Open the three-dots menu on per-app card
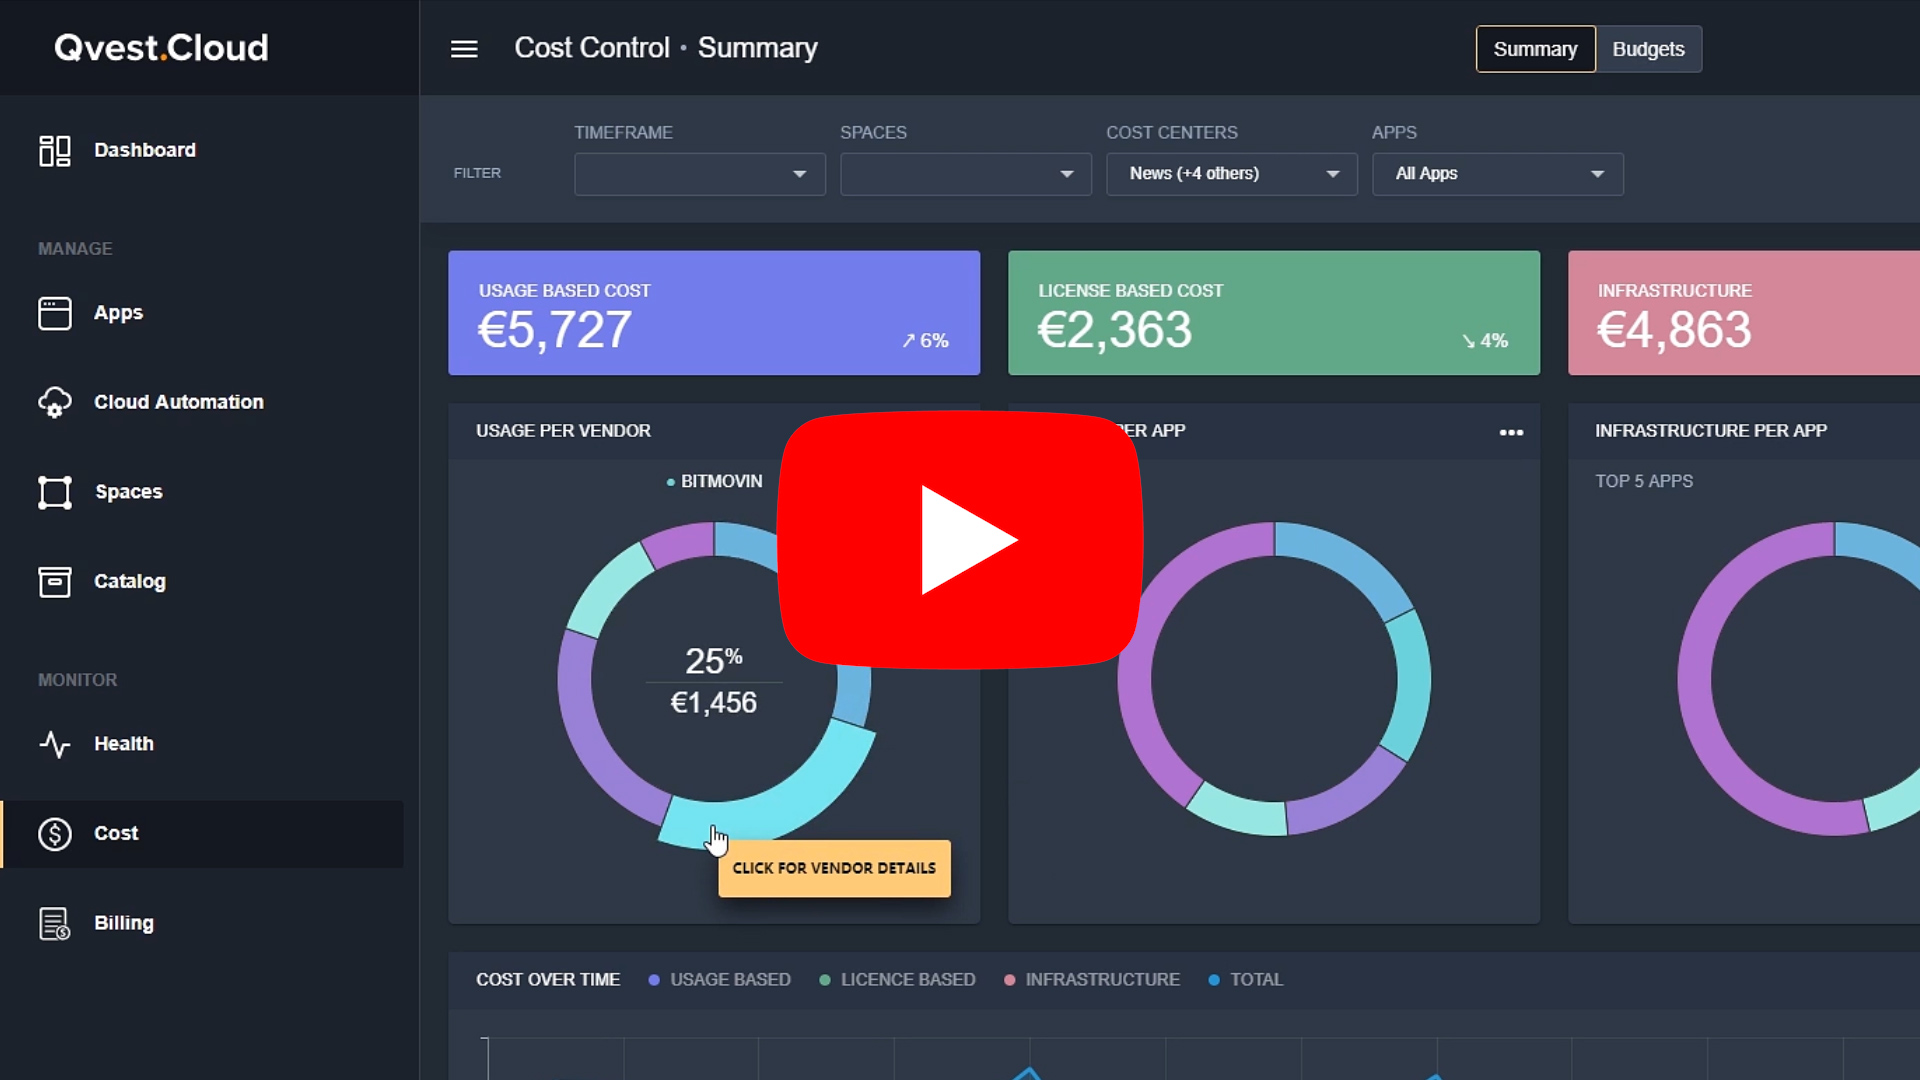The width and height of the screenshot is (1920, 1080). click(x=1511, y=432)
